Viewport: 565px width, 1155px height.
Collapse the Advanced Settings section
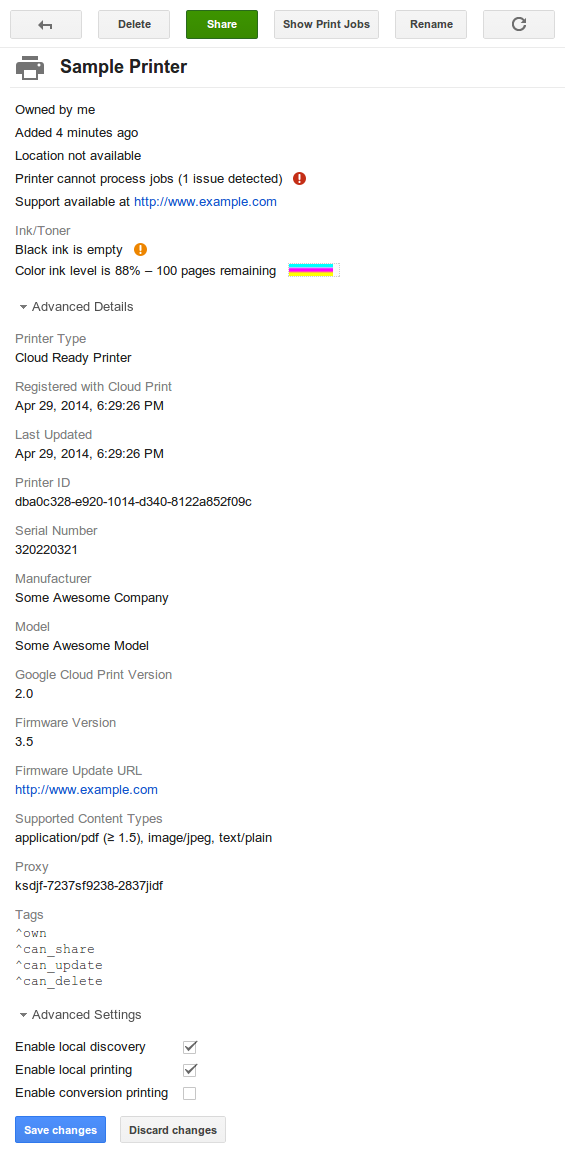pos(80,1014)
